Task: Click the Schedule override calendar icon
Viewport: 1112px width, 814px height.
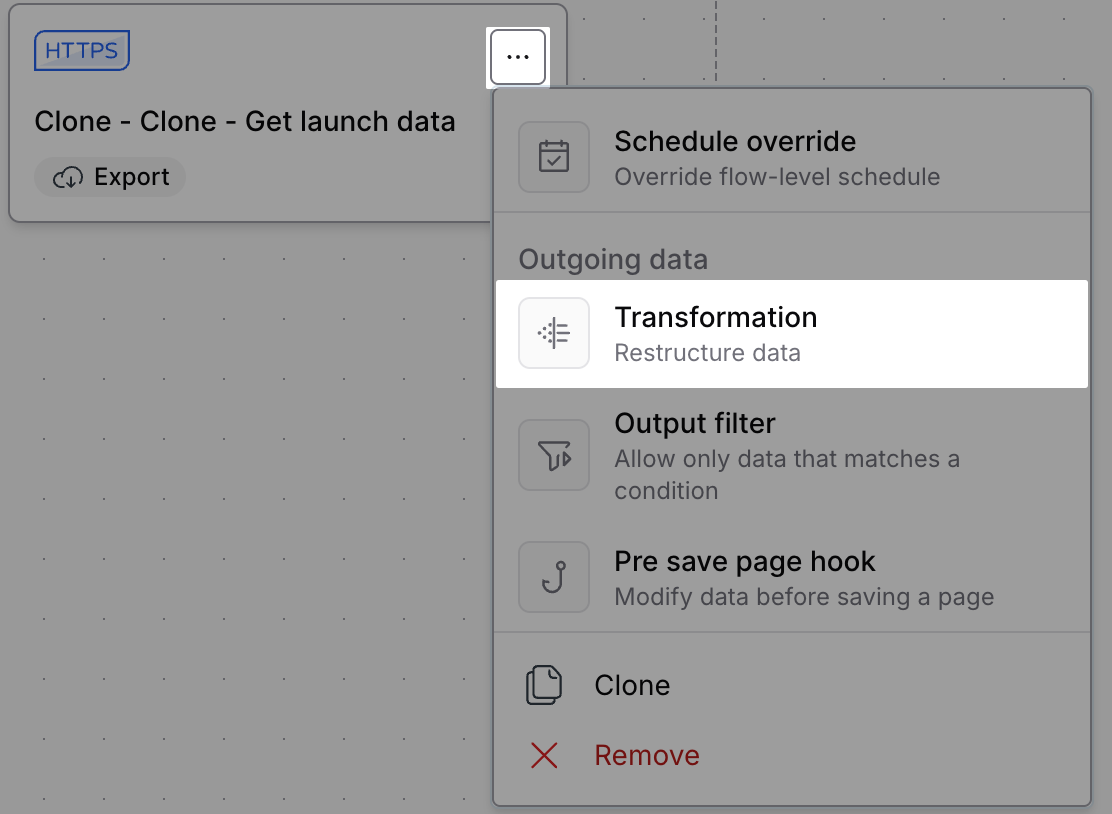Action: coord(554,157)
